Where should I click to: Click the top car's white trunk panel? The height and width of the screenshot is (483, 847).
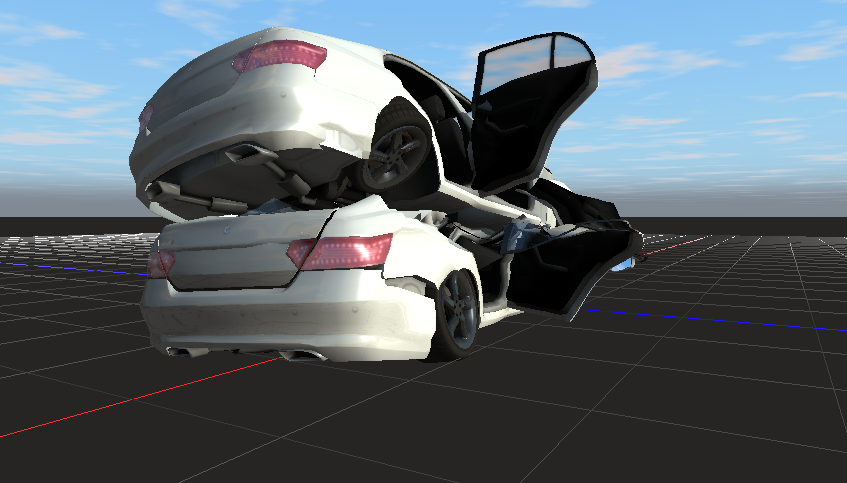pos(200,100)
